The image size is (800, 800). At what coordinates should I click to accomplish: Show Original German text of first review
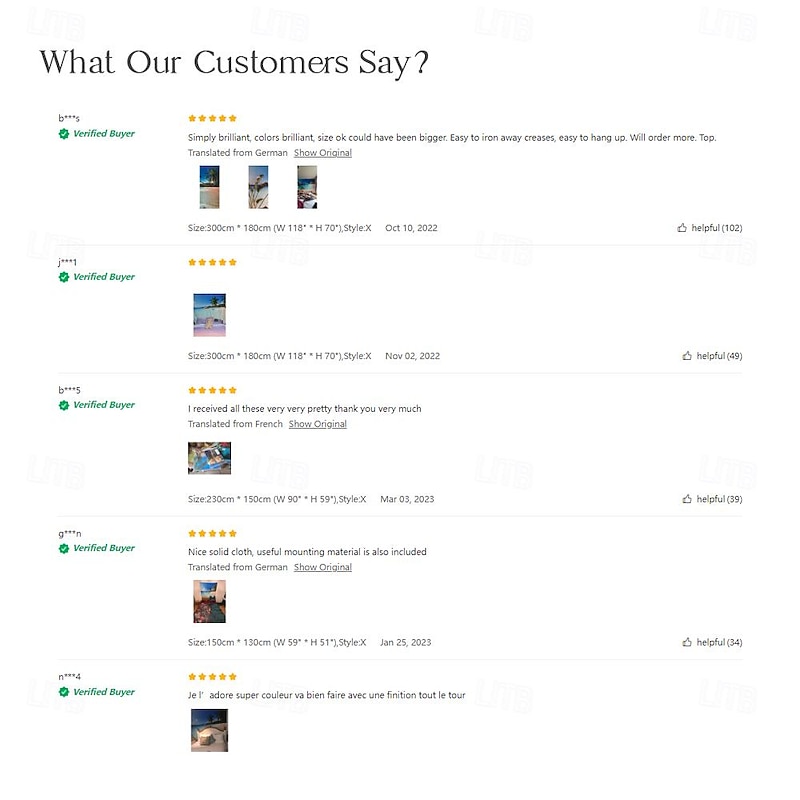point(322,153)
